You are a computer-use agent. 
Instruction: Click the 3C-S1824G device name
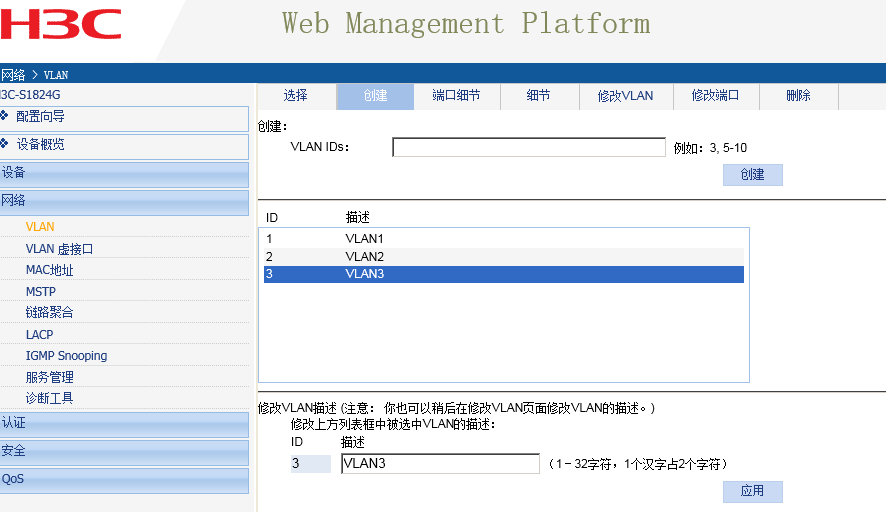[x=30, y=95]
